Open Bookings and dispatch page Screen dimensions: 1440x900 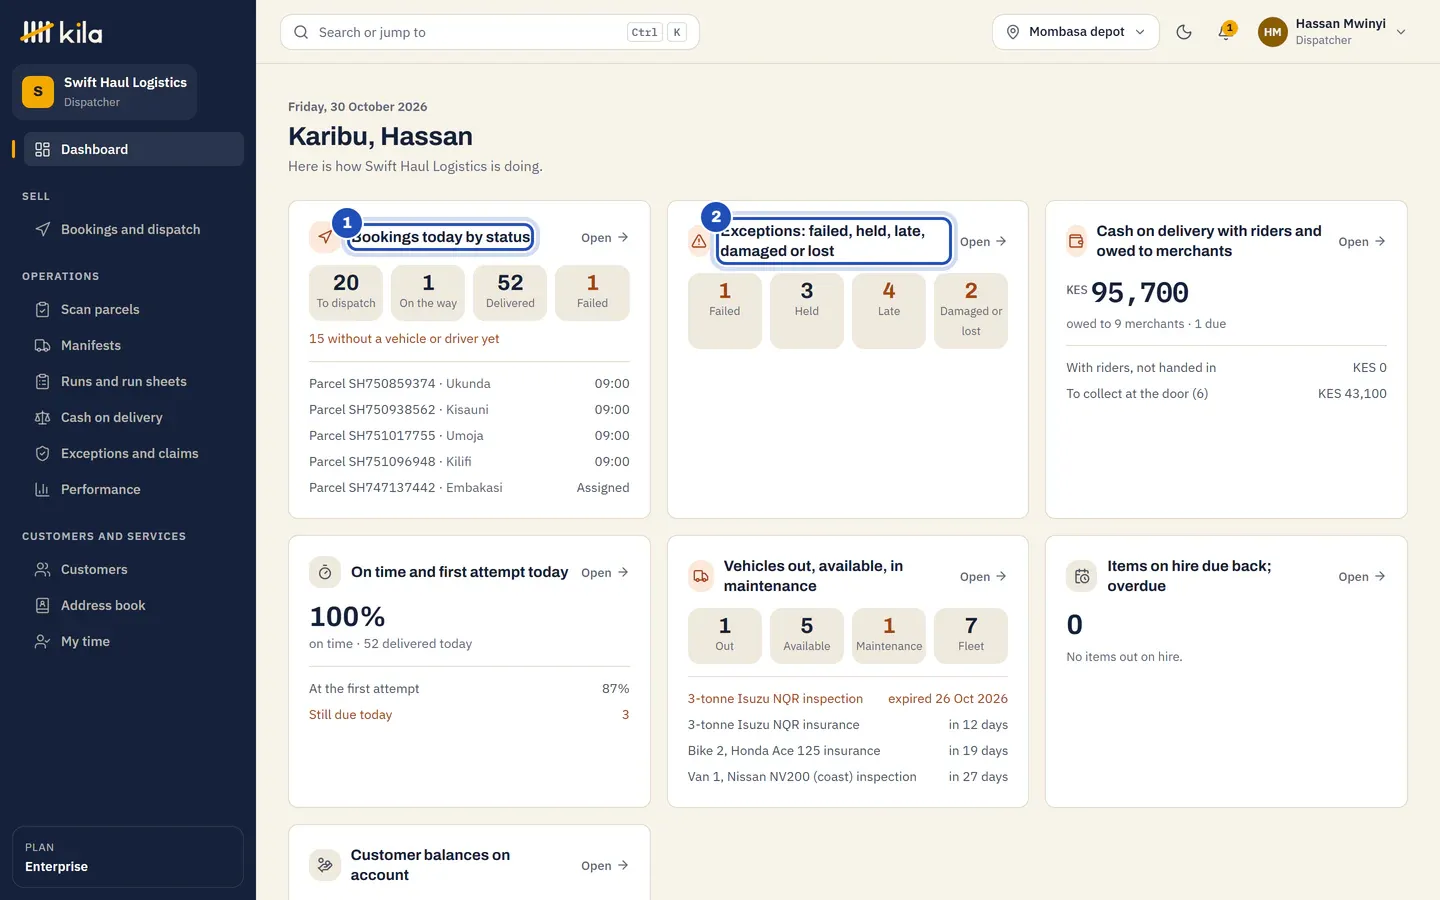click(x=134, y=229)
